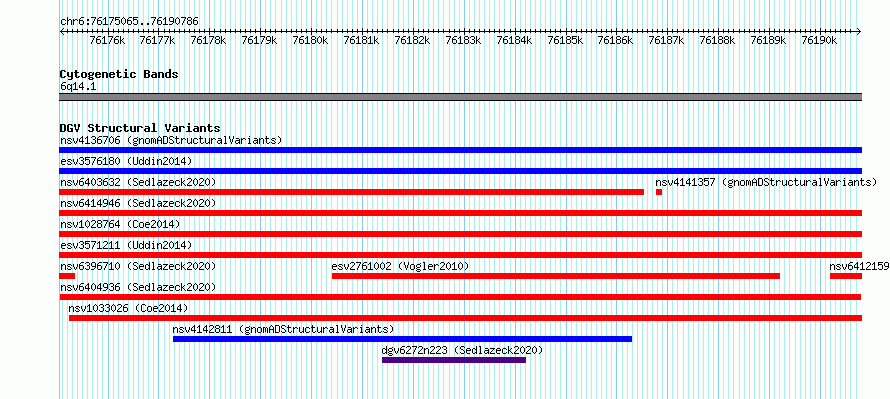Image resolution: width=890 pixels, height=399 pixels.
Task: Select the red bar under nsv1033026
Action: coord(465,318)
